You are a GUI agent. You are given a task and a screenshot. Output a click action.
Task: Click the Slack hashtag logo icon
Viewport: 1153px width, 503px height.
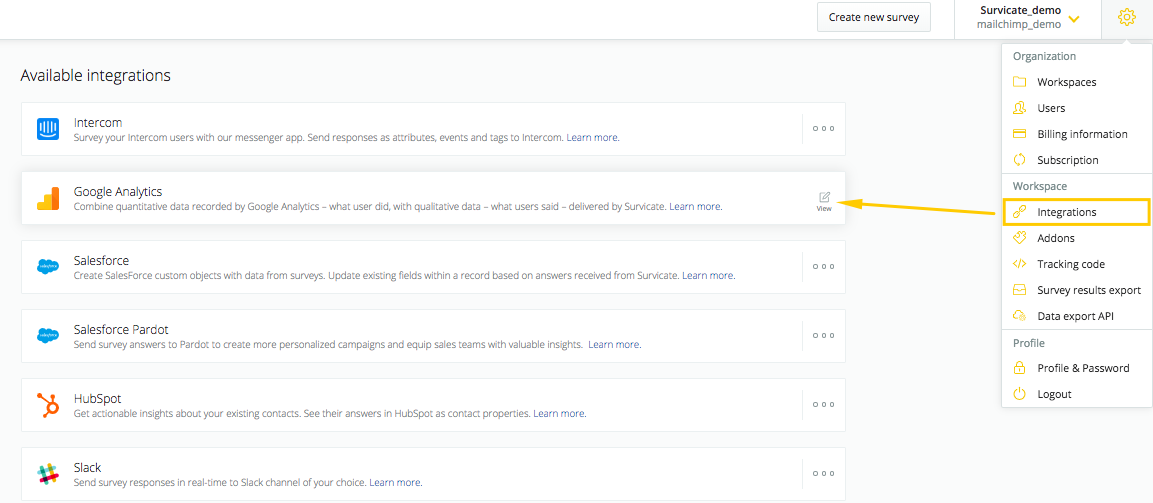[48, 474]
